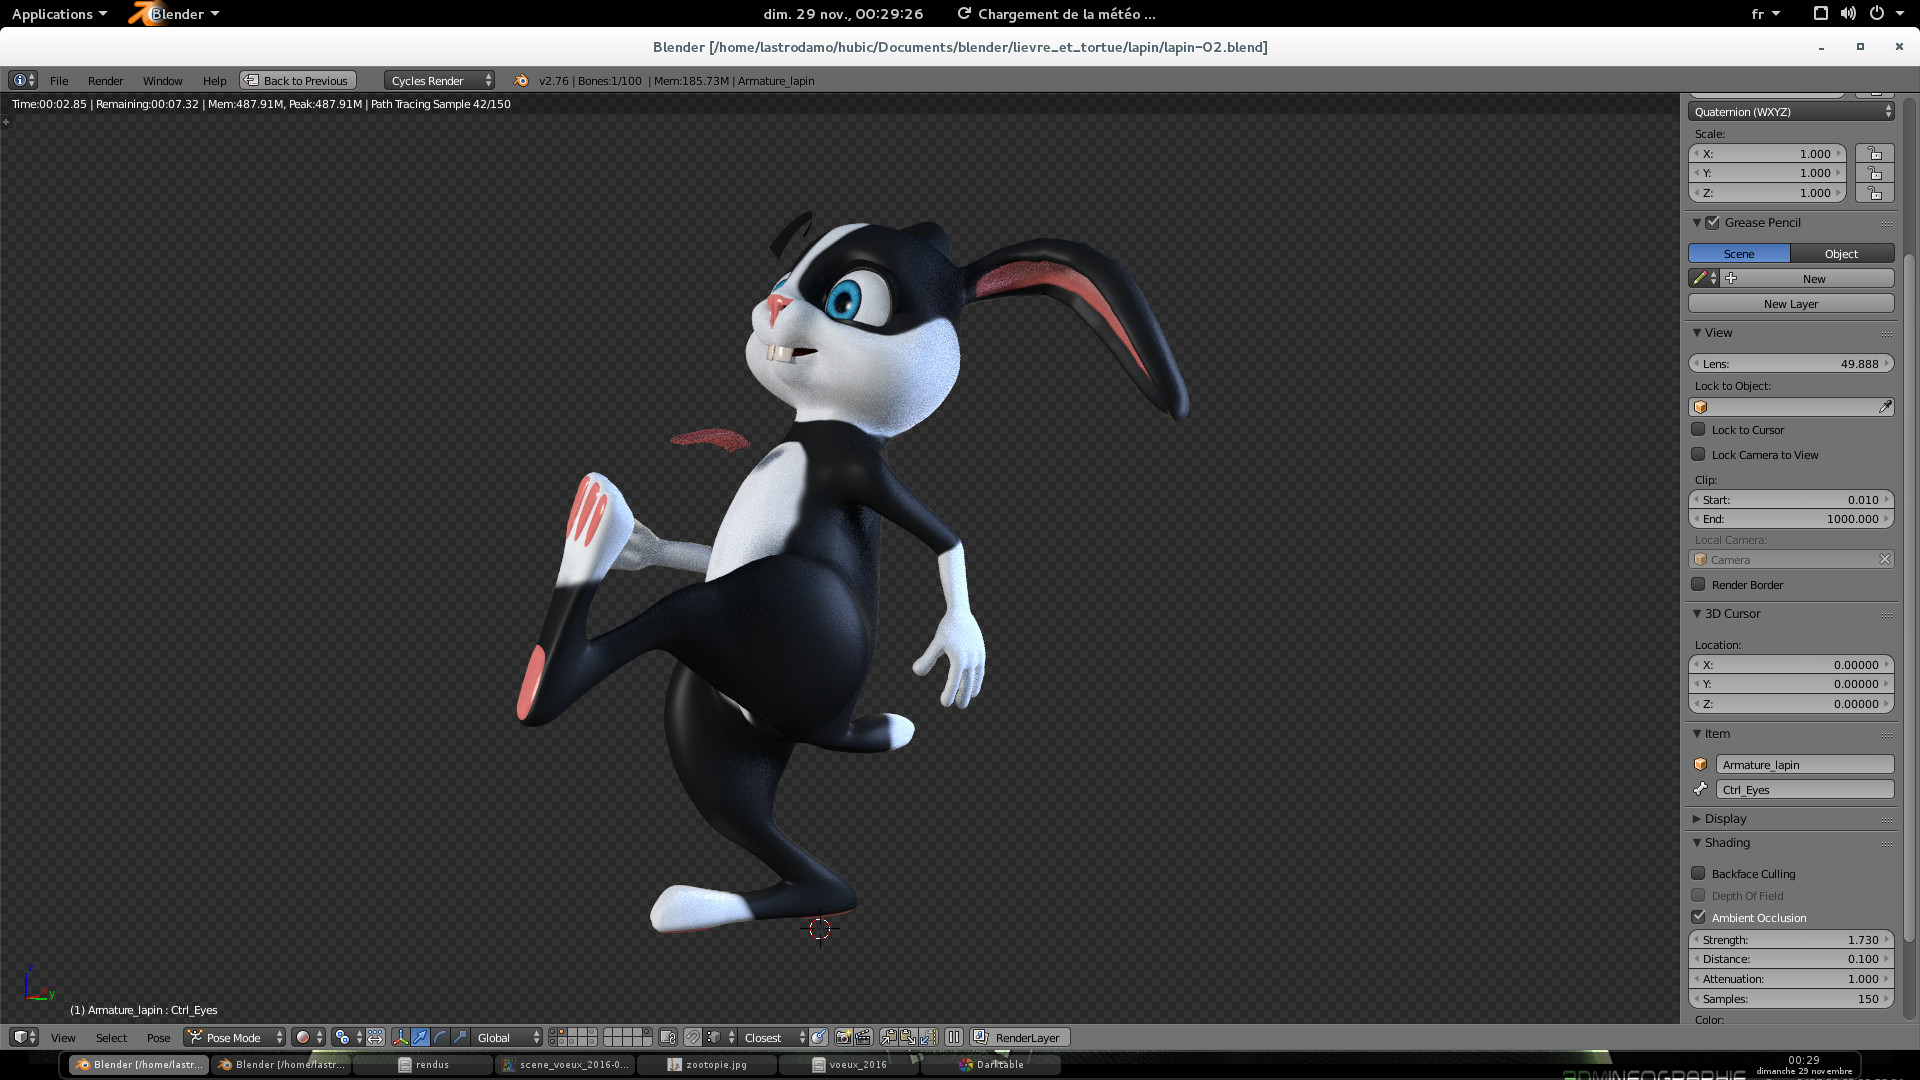Open the pivot point selector in the 3D view header
This screenshot has height=1080, width=1920.
coord(347,1037)
